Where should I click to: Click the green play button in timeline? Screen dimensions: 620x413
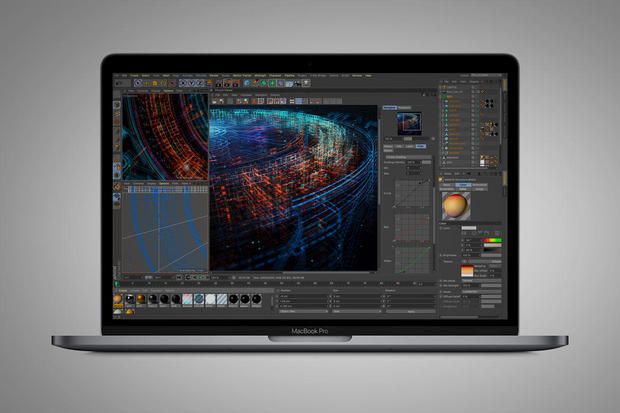click(202, 278)
